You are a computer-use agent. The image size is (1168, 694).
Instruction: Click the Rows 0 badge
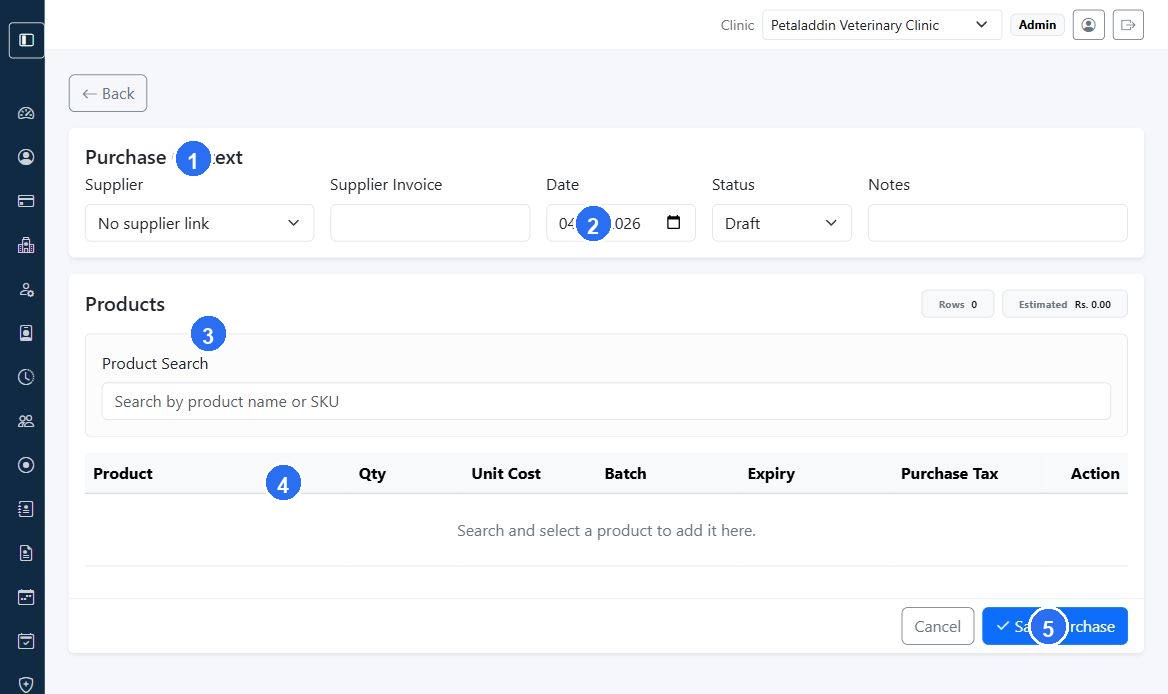click(x=957, y=305)
